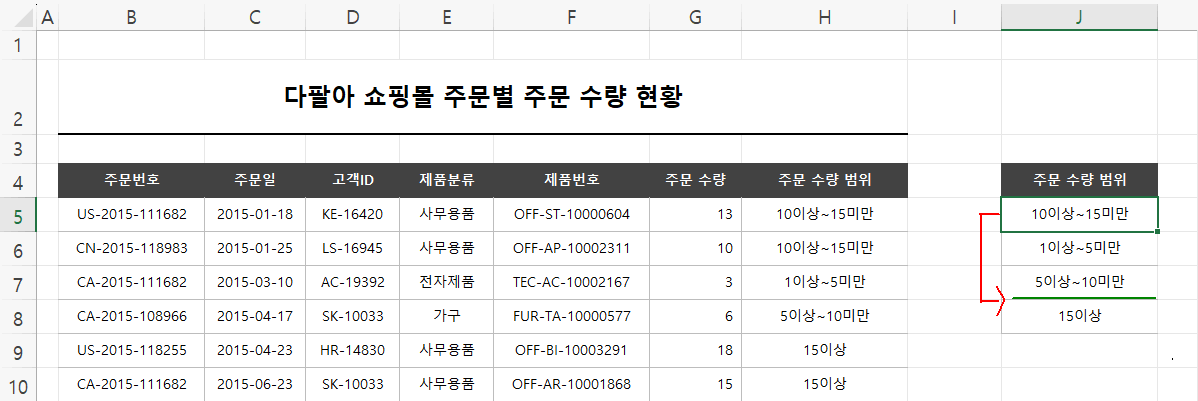Select cell US-2015-111682 in row 5
The width and height of the screenshot is (1198, 401).
point(131,215)
